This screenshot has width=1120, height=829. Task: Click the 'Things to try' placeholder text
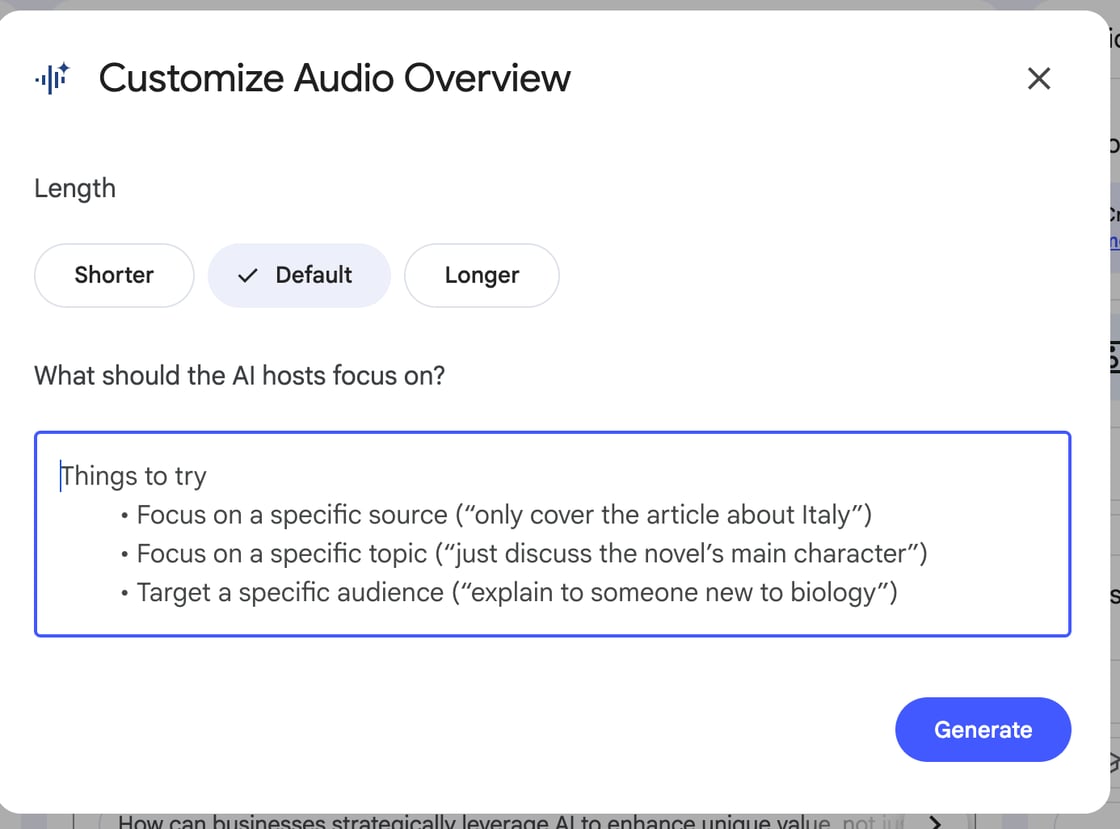tap(131, 475)
